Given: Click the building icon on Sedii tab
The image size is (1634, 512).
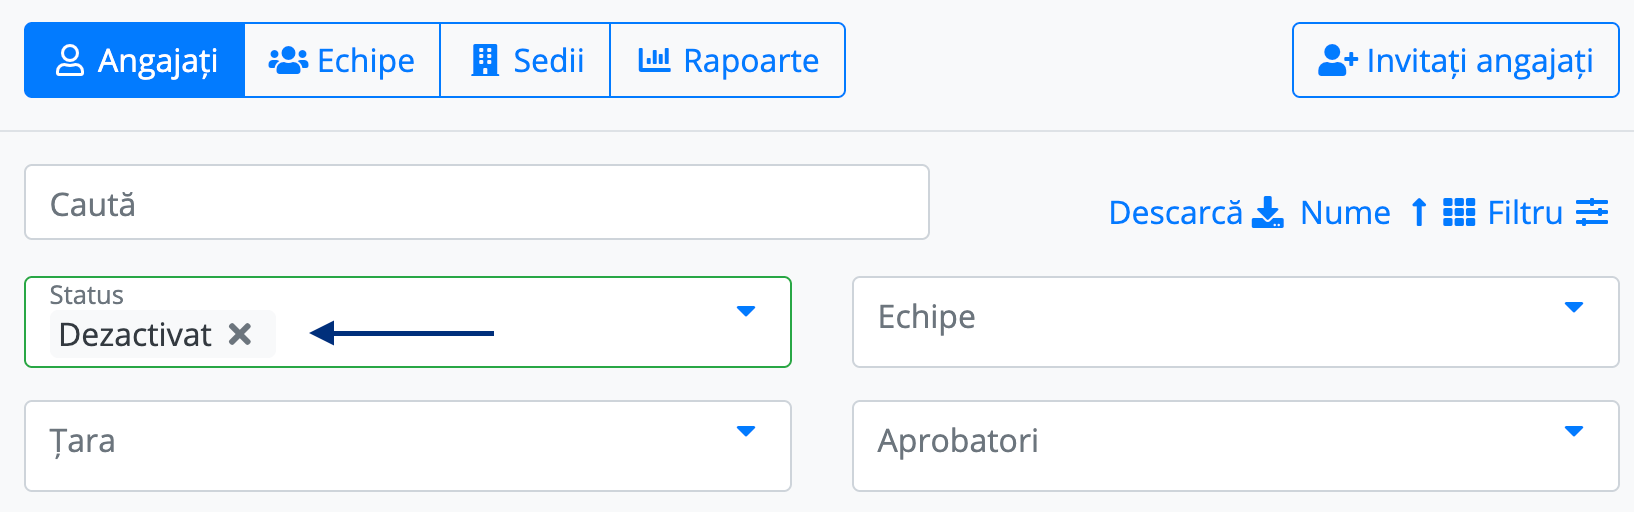Looking at the screenshot, I should tap(485, 60).
